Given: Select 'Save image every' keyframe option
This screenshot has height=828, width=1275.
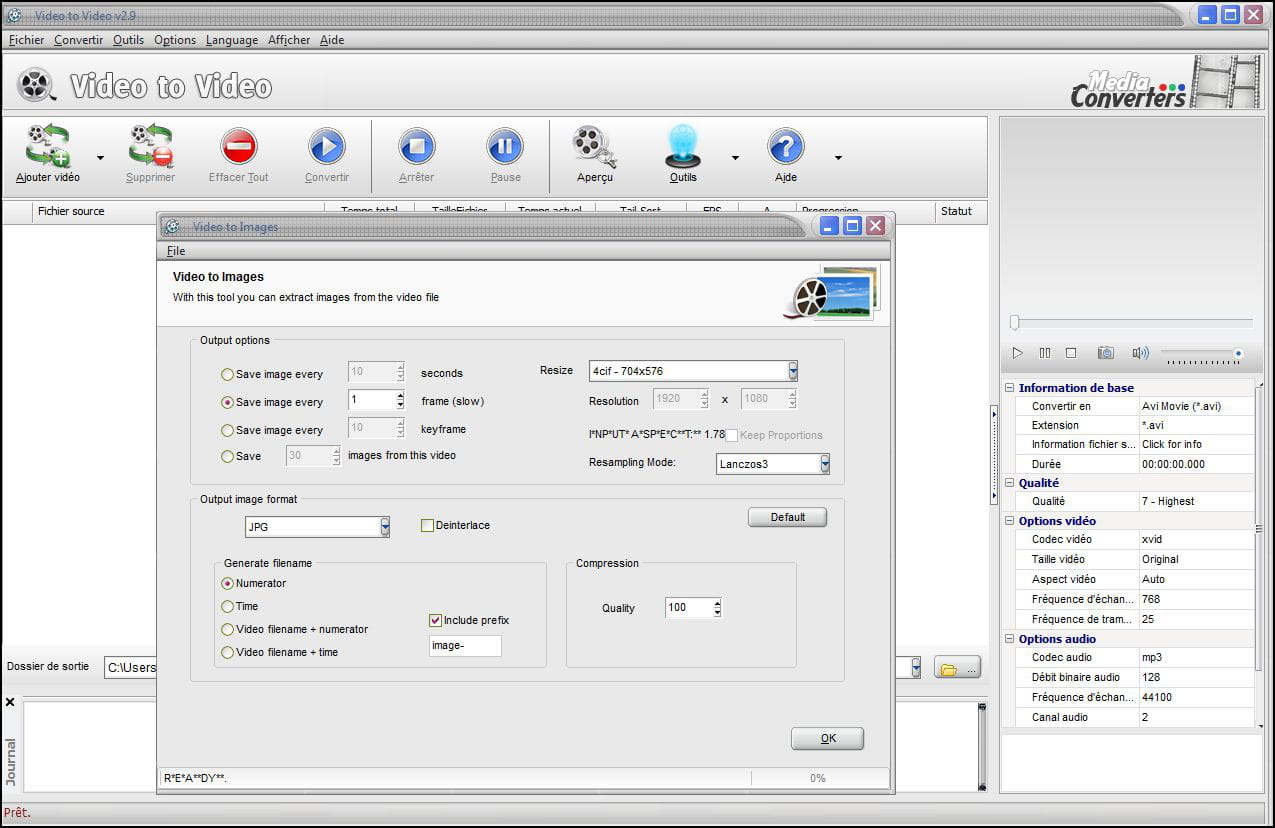Looking at the screenshot, I should 228,431.
